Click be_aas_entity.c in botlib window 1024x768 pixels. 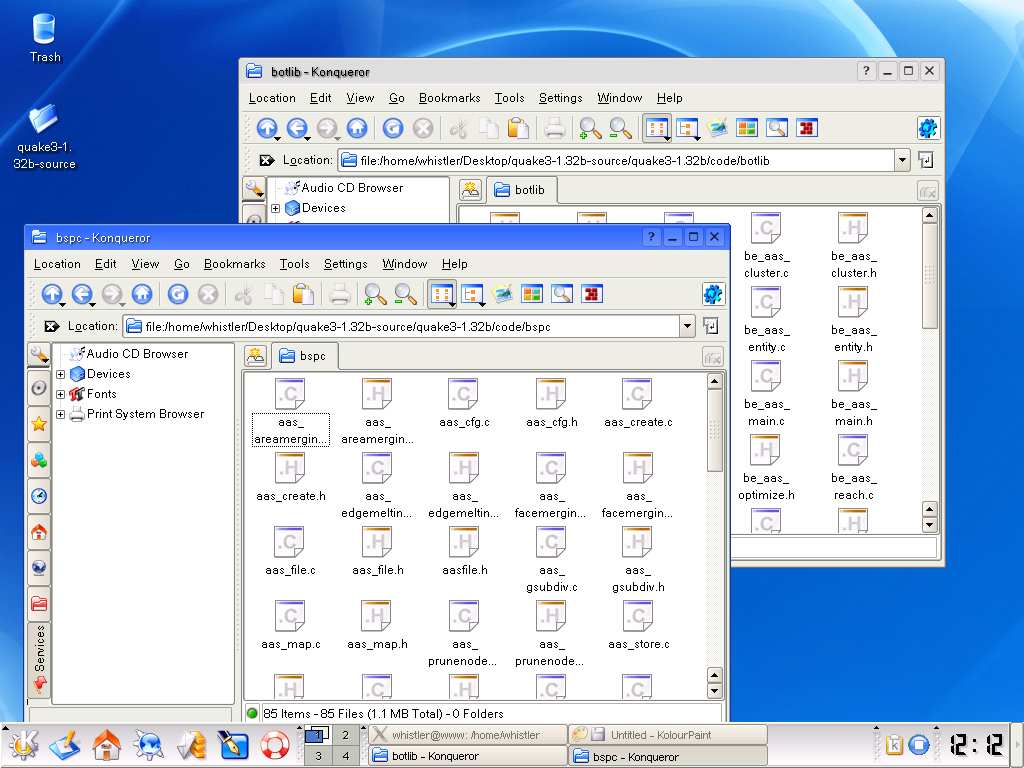767,321
